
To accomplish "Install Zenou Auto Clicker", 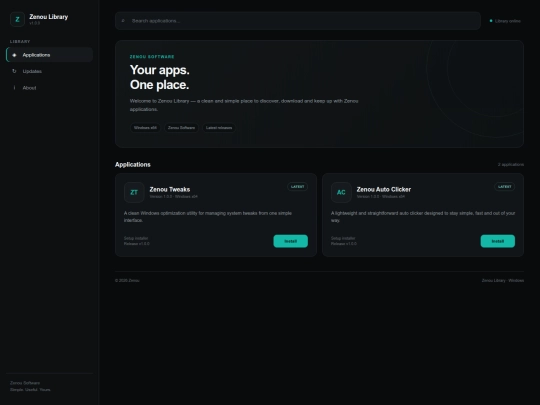I will 498,241.
